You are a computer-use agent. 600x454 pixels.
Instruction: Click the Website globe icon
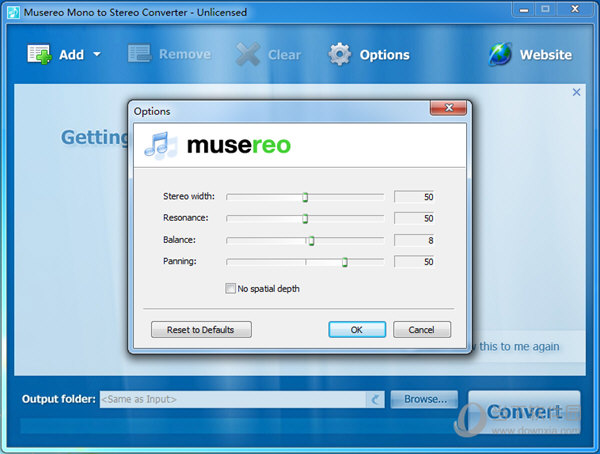tap(500, 54)
